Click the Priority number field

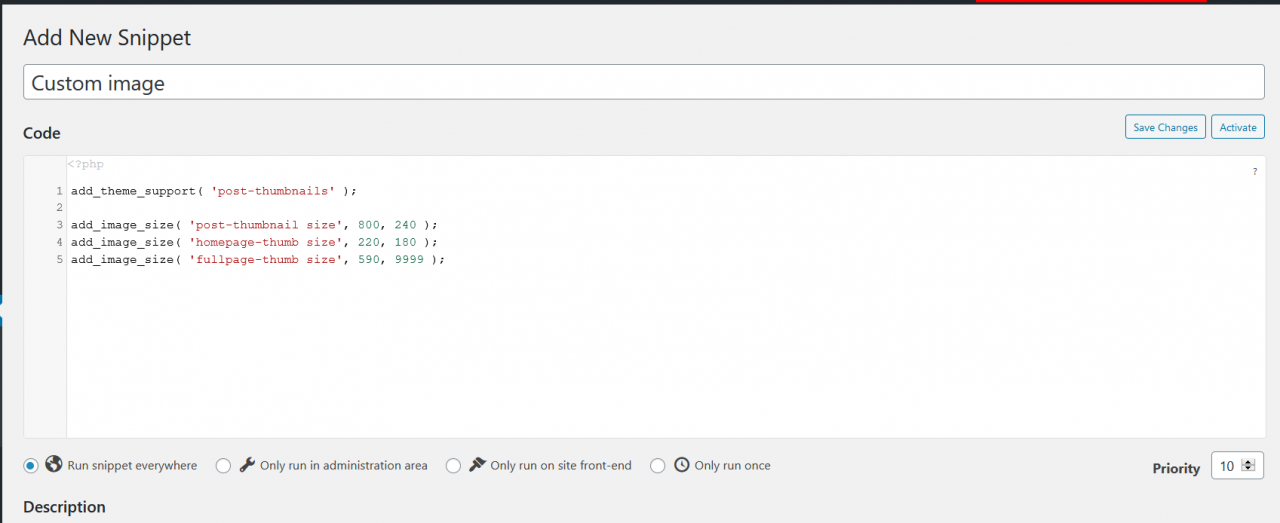(1238, 465)
